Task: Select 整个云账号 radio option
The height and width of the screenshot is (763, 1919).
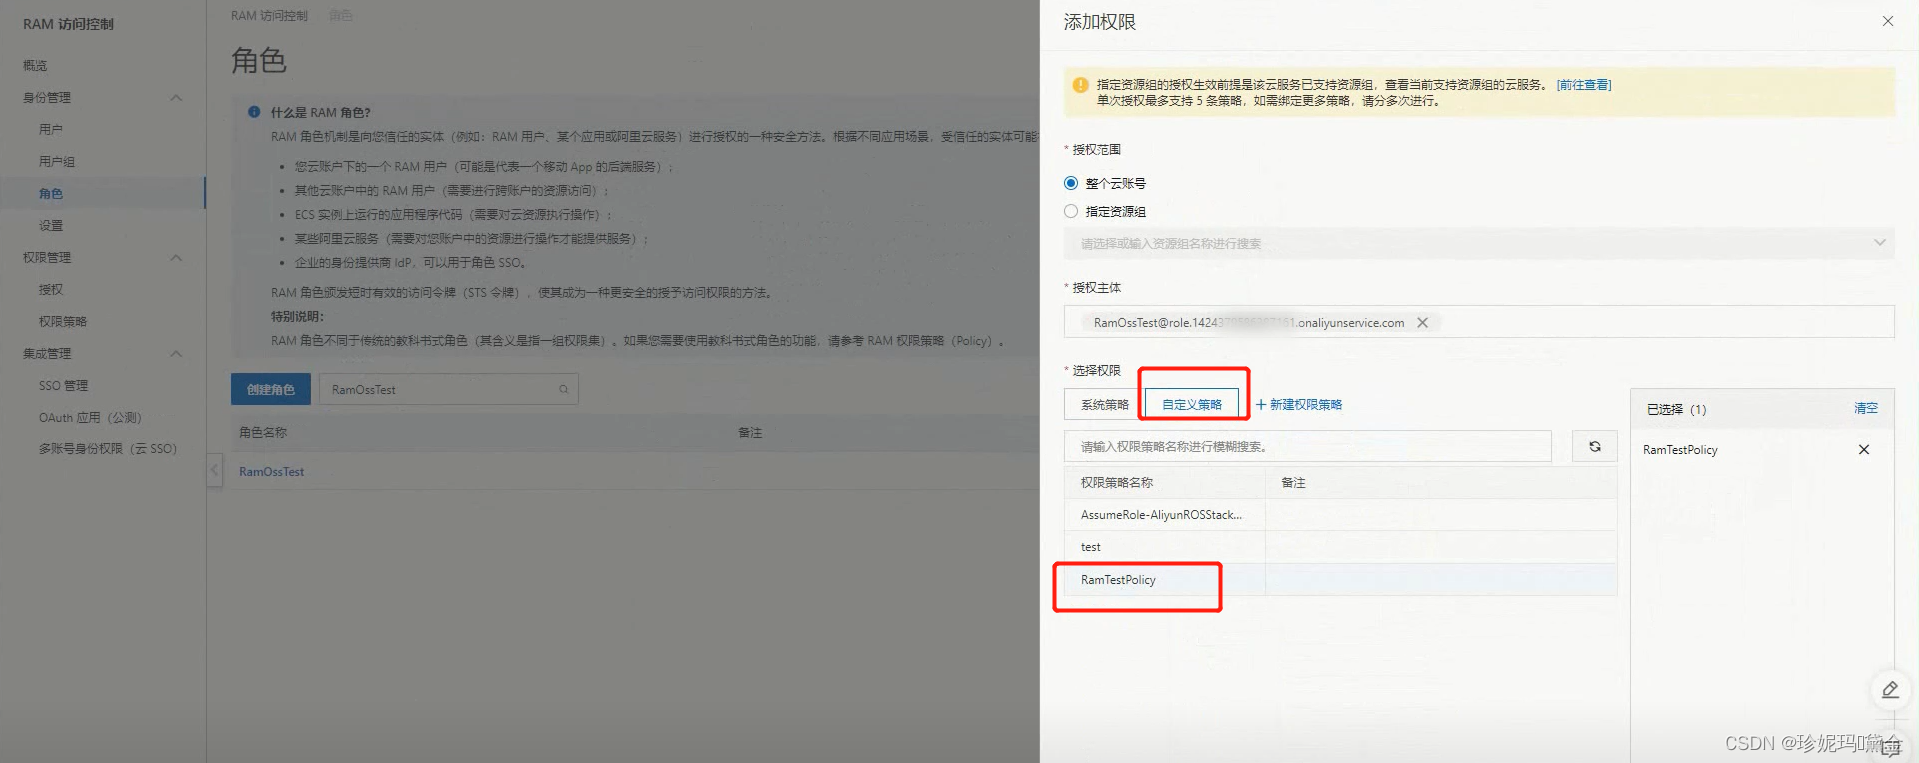Action: 1071,183
